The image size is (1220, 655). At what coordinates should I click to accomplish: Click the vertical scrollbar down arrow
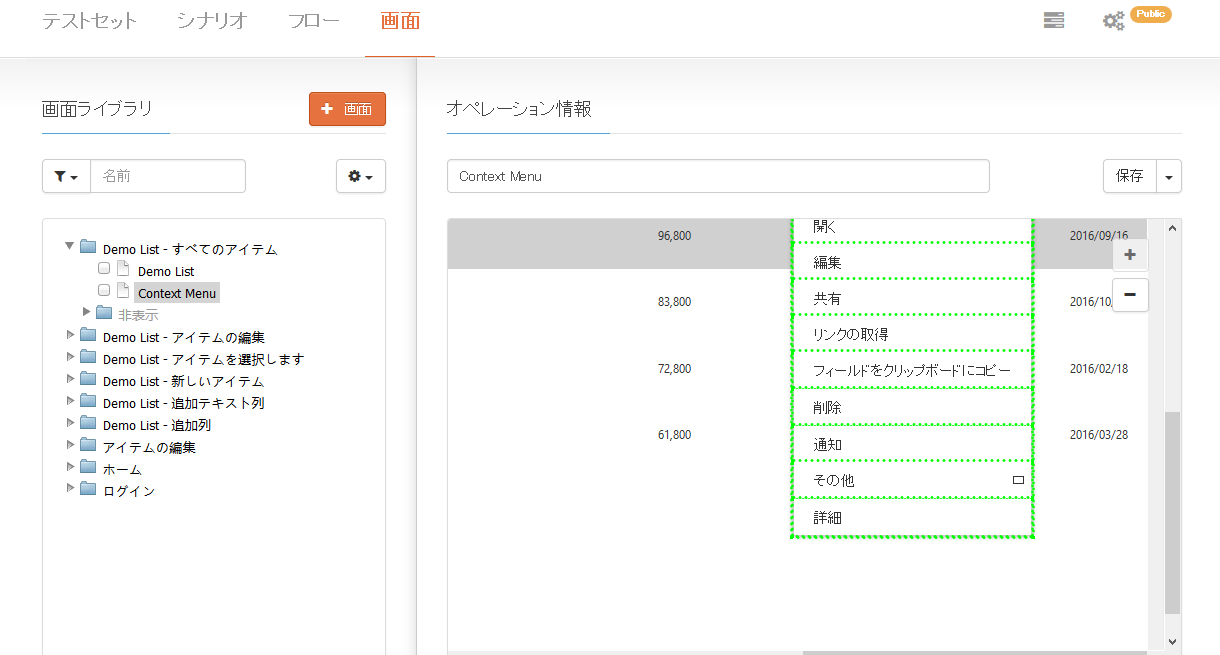point(1172,642)
